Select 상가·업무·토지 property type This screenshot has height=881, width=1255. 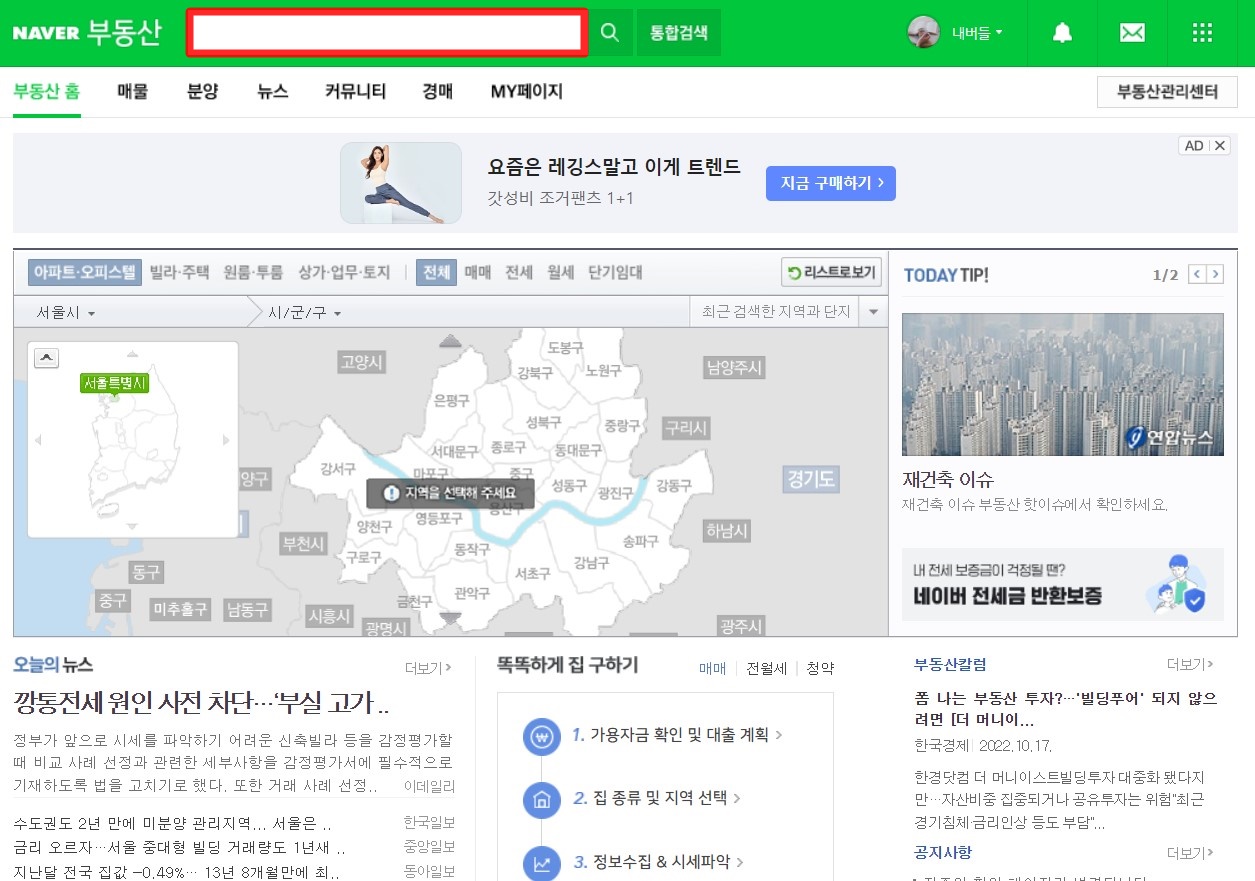point(344,272)
